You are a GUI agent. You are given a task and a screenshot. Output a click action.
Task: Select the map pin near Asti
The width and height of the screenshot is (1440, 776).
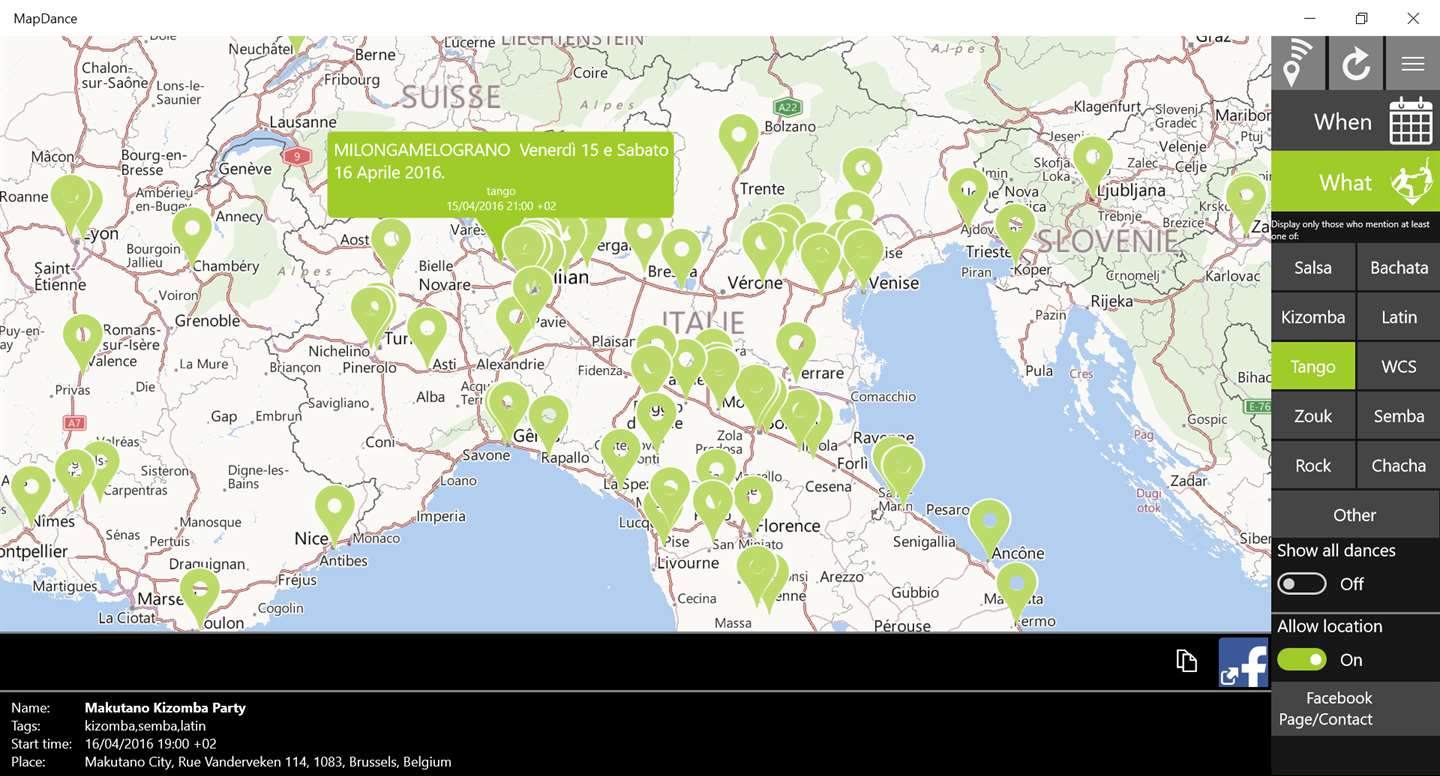tap(427, 331)
